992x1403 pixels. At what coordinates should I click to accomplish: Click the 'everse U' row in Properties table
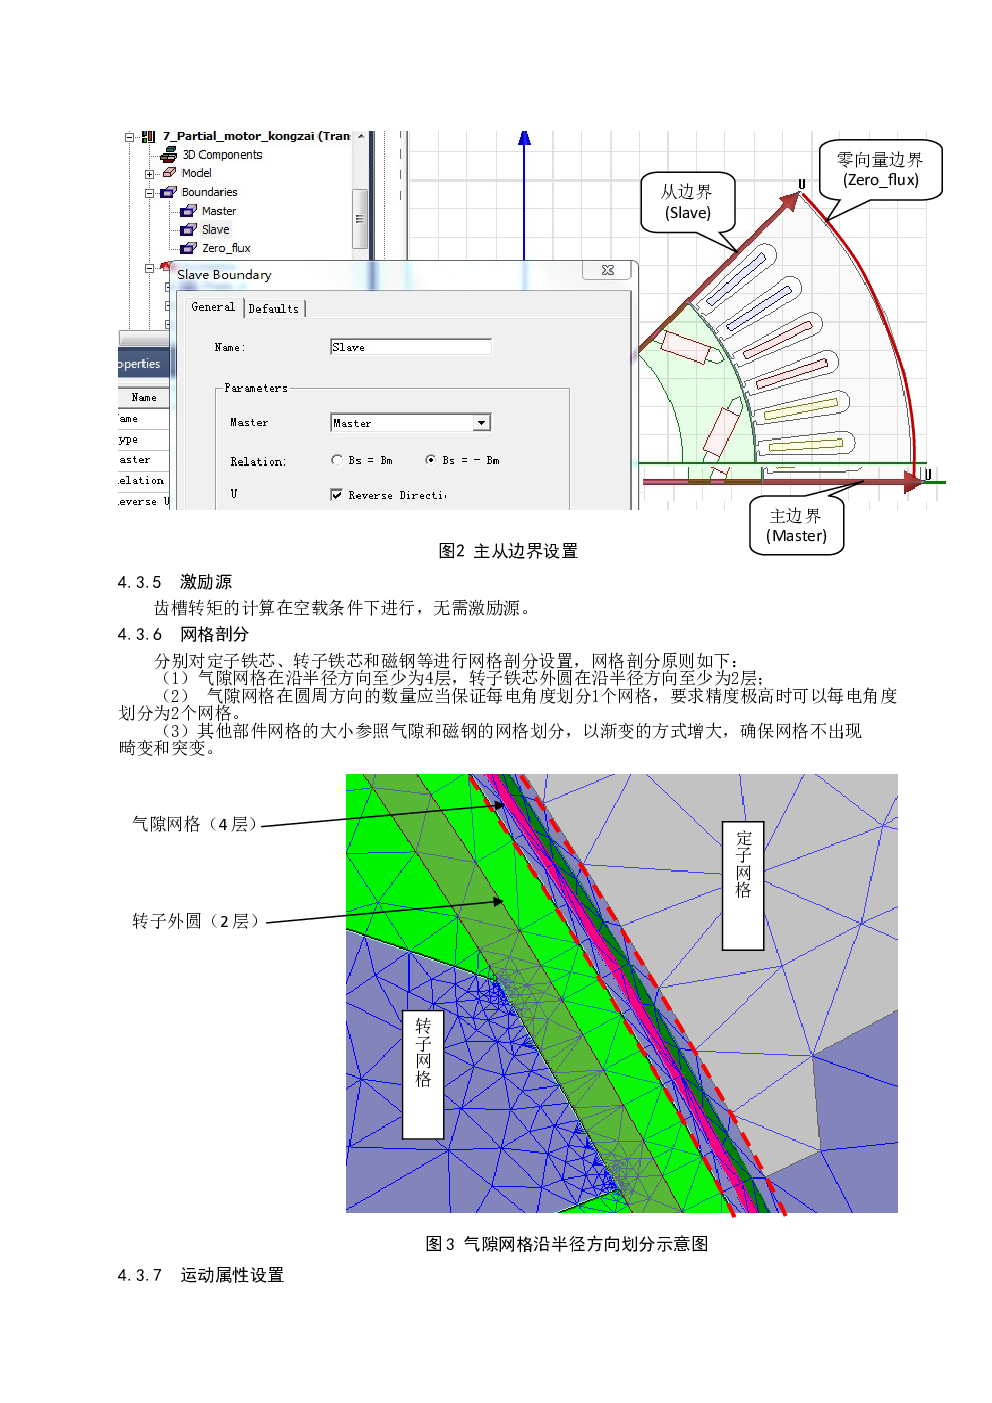click(x=144, y=502)
